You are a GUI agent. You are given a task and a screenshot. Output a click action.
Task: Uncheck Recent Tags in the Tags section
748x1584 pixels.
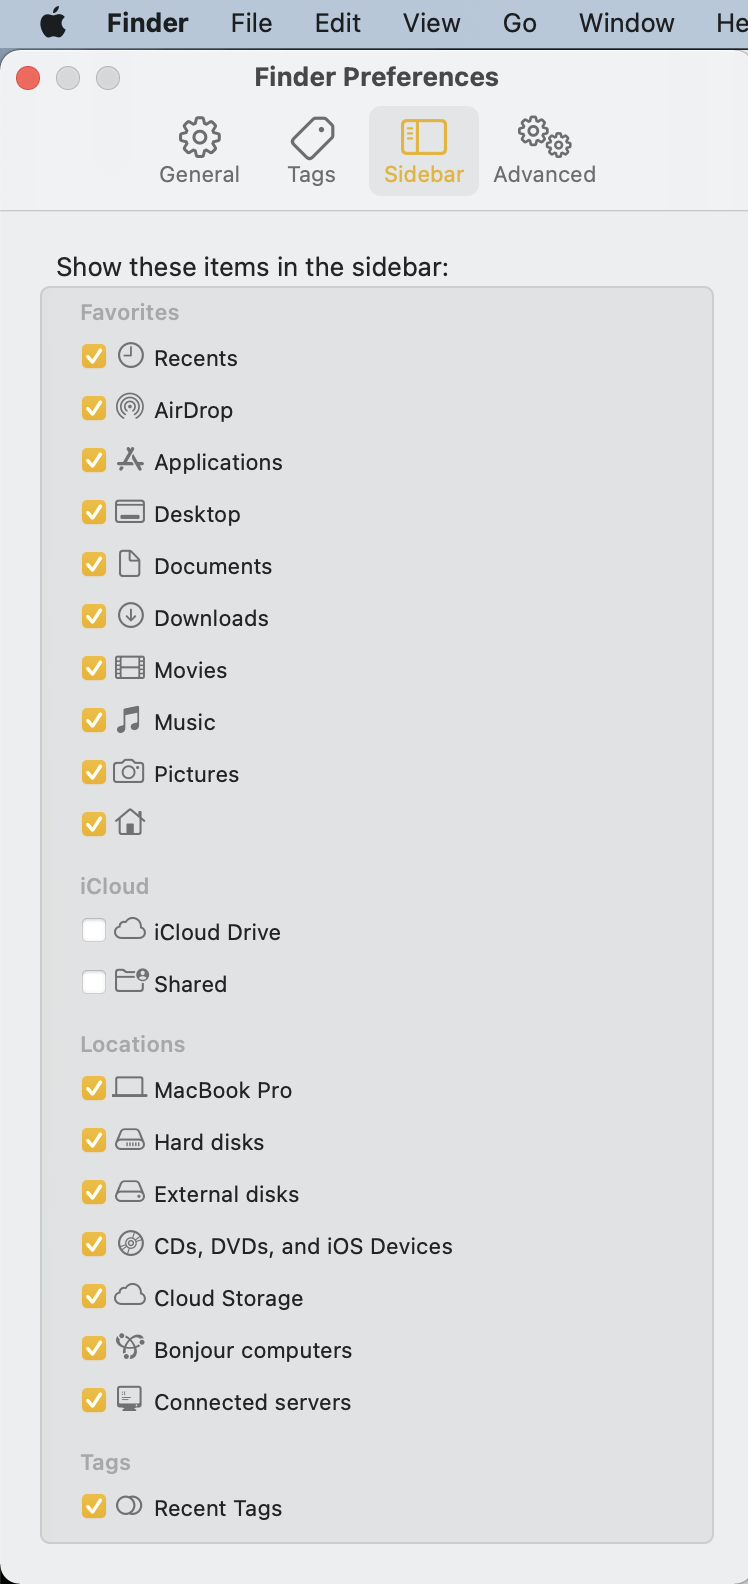(94, 1507)
